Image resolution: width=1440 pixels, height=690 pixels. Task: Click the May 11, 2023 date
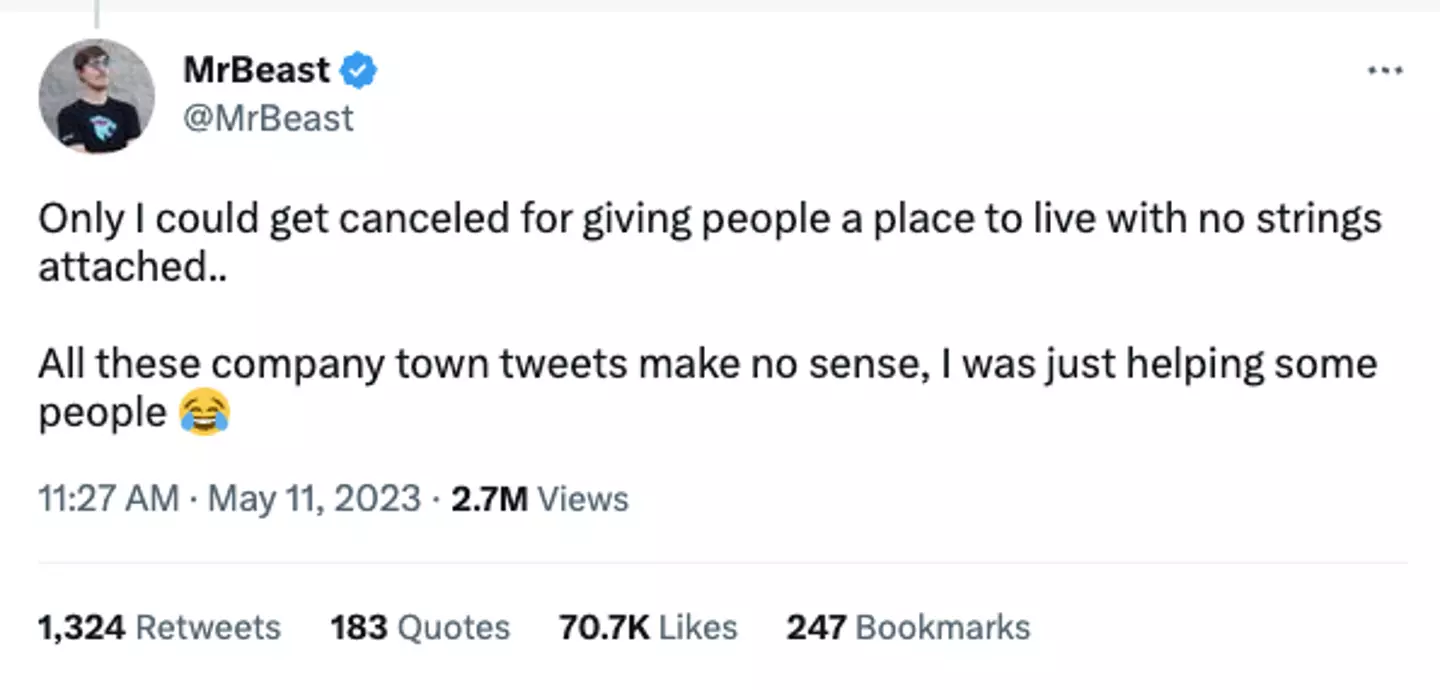(x=314, y=498)
